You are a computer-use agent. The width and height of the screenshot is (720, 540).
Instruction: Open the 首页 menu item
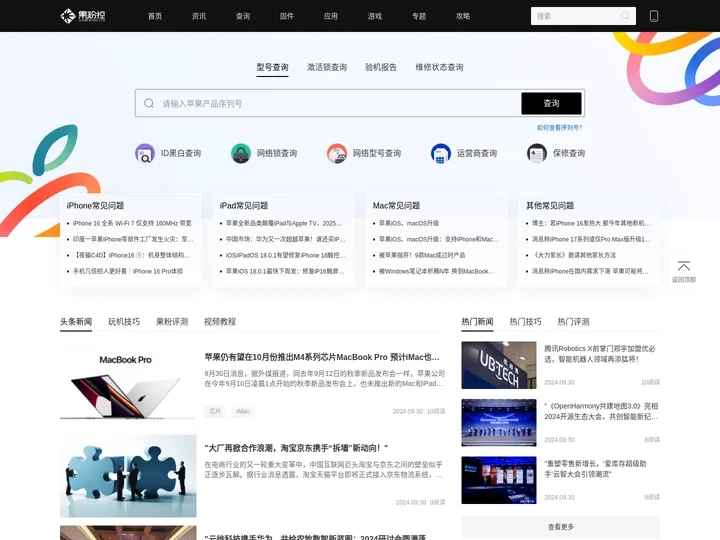155,16
